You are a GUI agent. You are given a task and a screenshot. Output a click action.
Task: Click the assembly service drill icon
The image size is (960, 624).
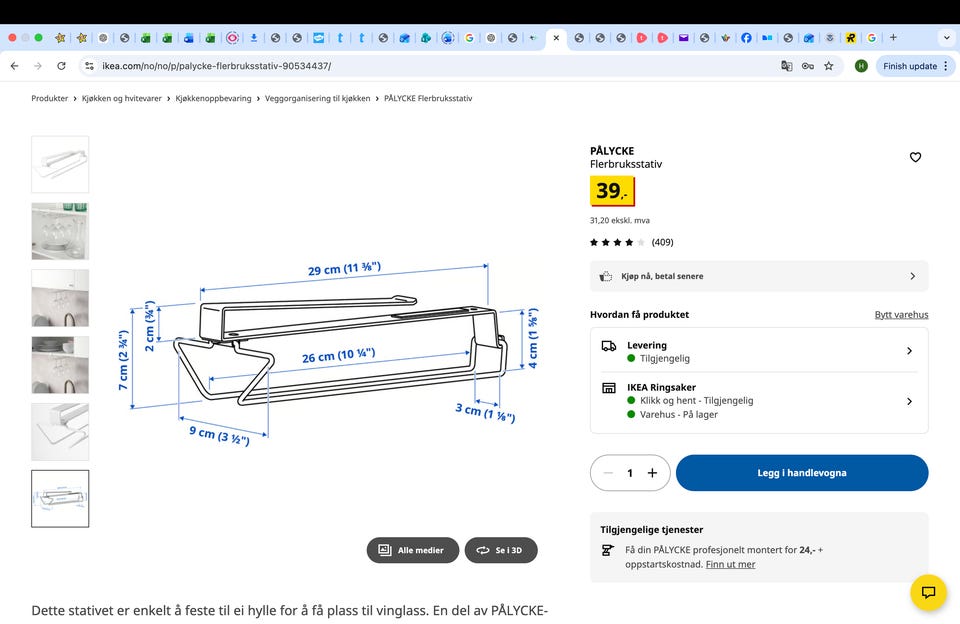(x=607, y=551)
